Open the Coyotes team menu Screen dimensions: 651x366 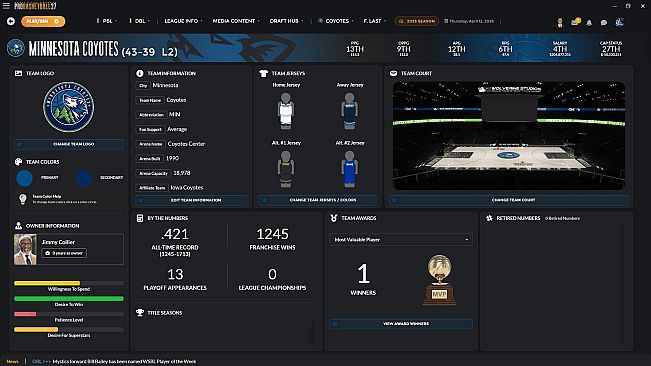click(x=336, y=21)
